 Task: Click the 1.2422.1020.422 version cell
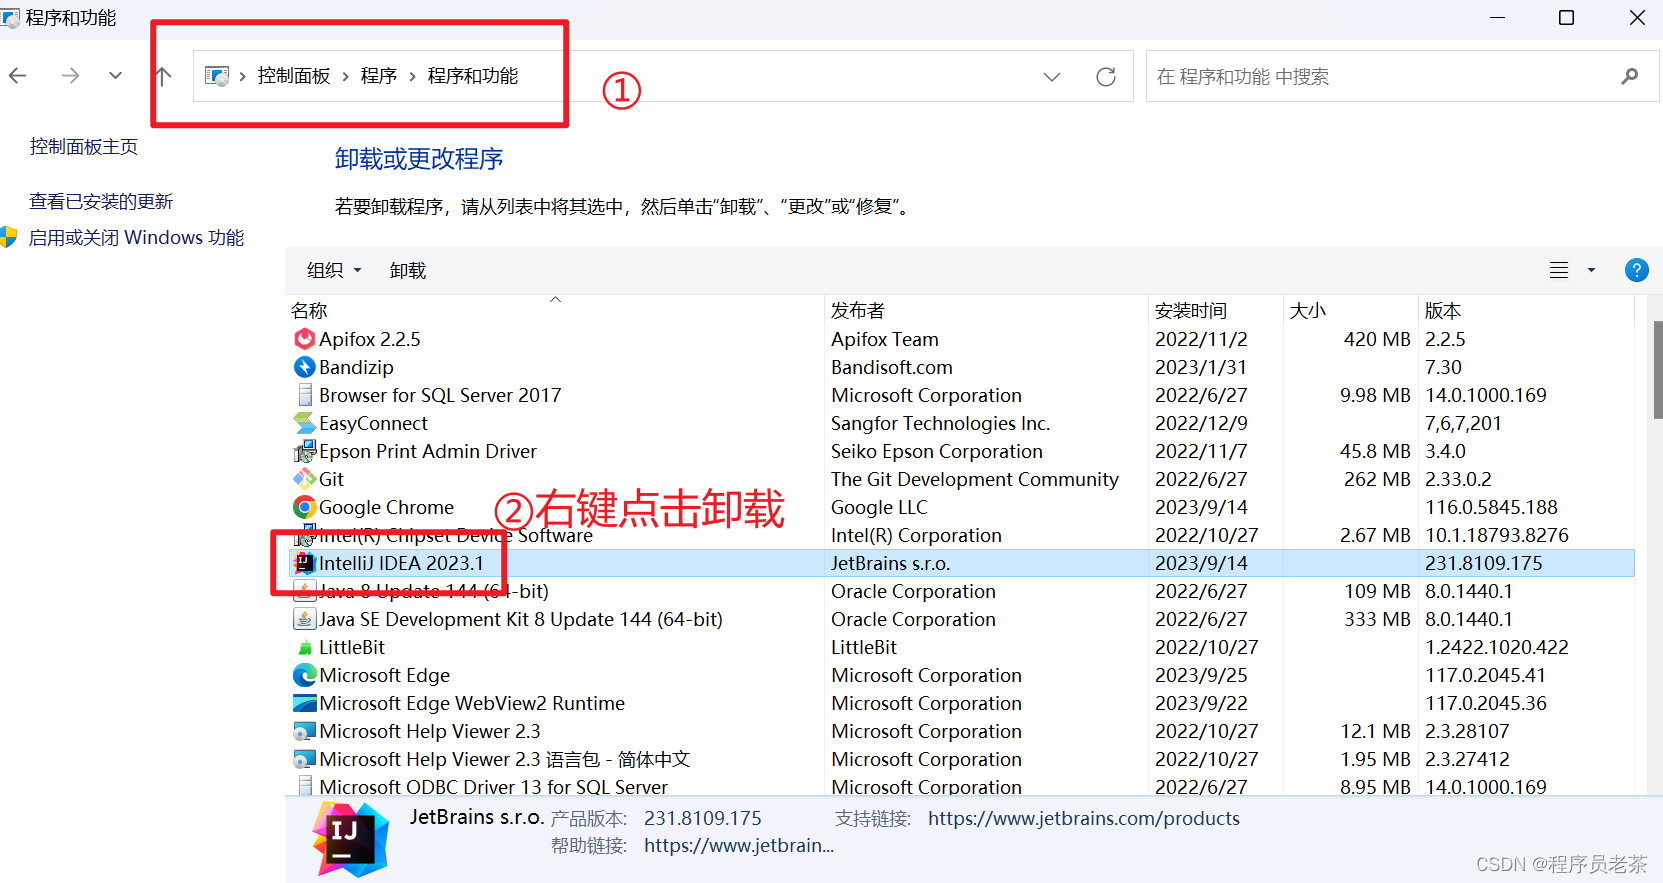(x=1497, y=647)
